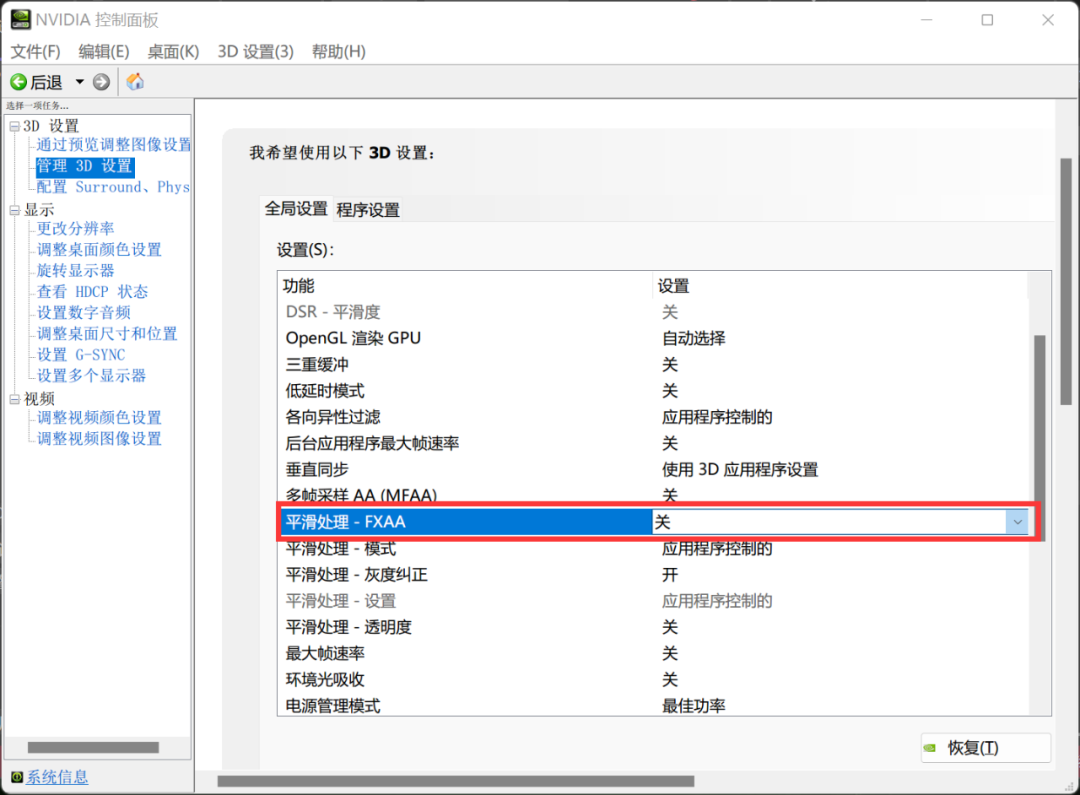The height and width of the screenshot is (795, 1080).
Task: Collapse the 3D 设置 tree node
Action: (14, 127)
